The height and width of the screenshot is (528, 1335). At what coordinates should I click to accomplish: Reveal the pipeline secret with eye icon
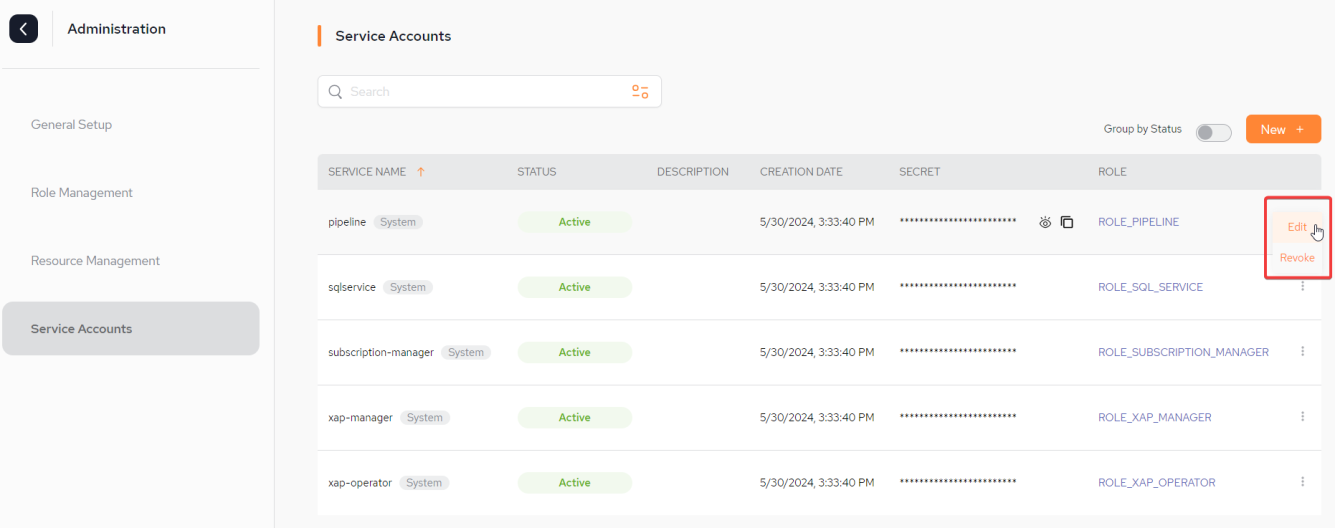pyautogui.click(x=1045, y=222)
